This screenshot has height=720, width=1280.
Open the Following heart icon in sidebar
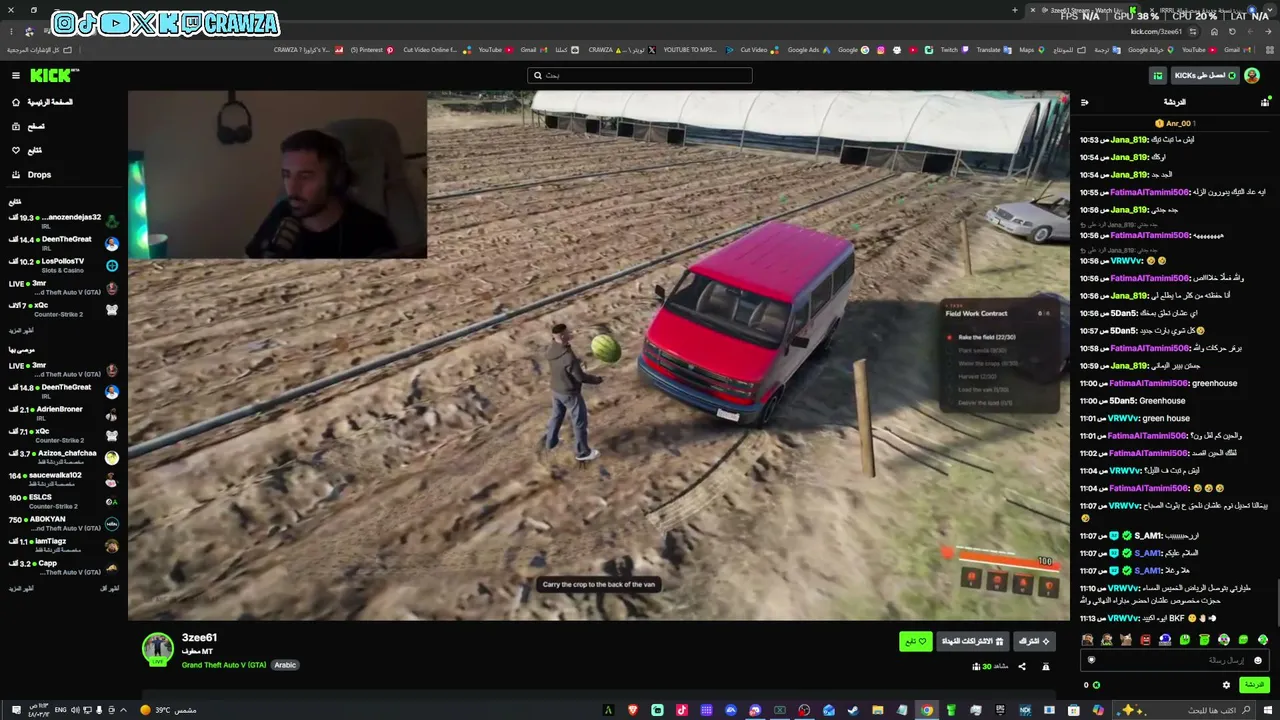pyautogui.click(x=16, y=150)
